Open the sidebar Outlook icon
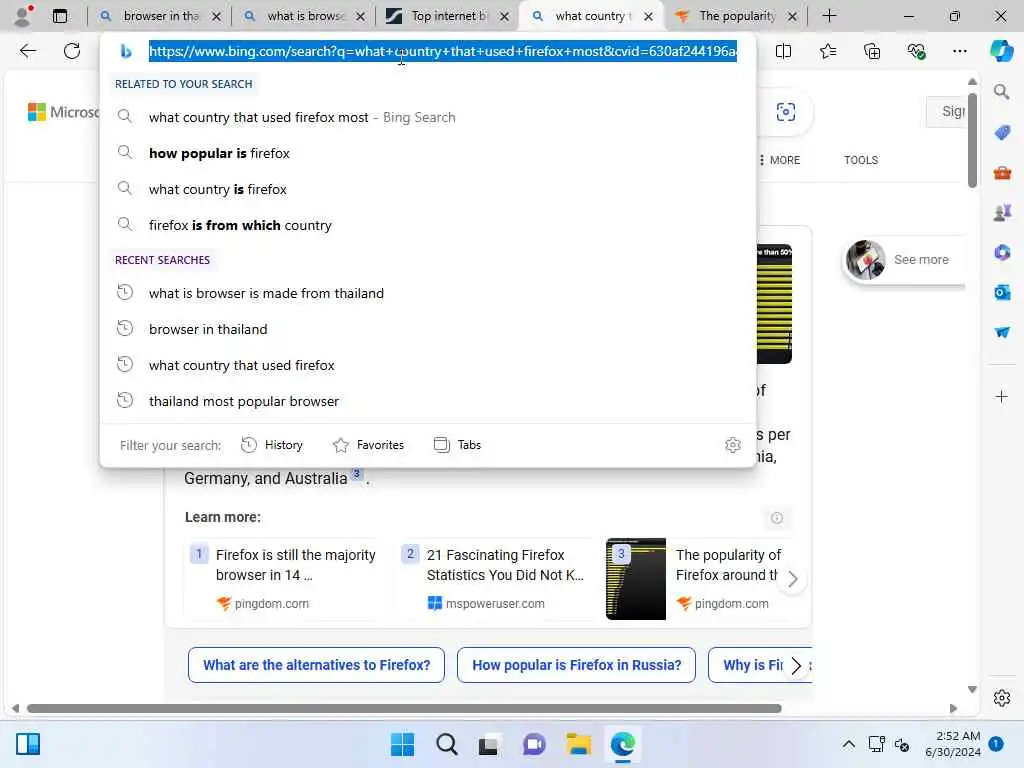The width and height of the screenshot is (1024, 768). pyautogui.click(x=1002, y=293)
